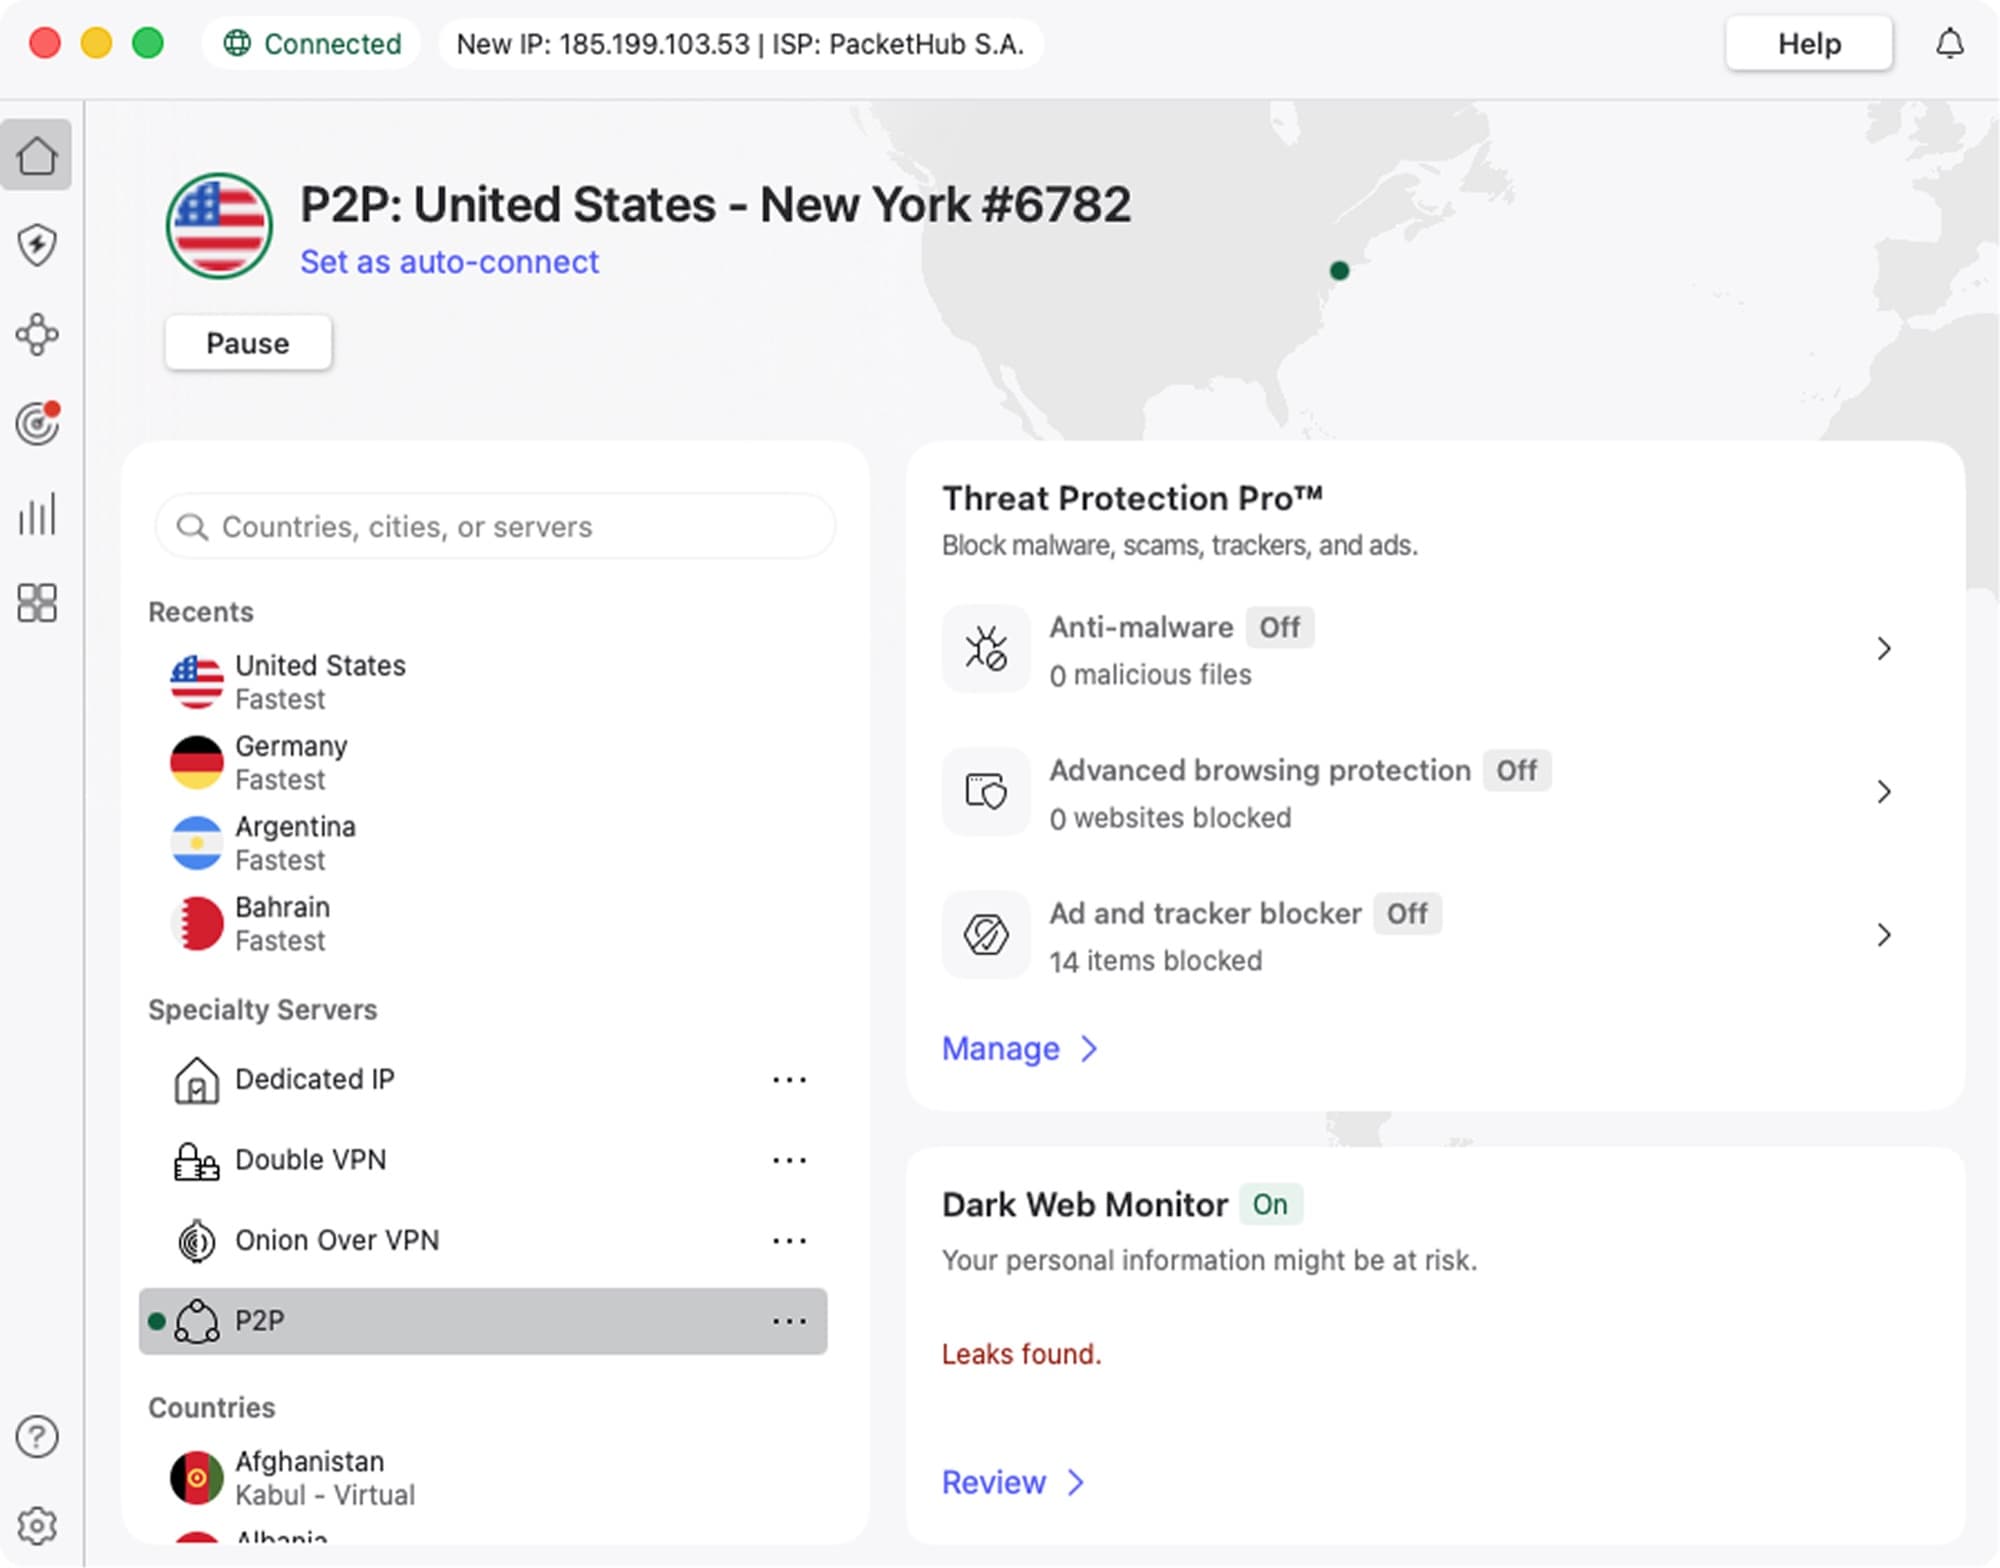
Task: Open notifications bell icon
Action: (x=1950, y=43)
